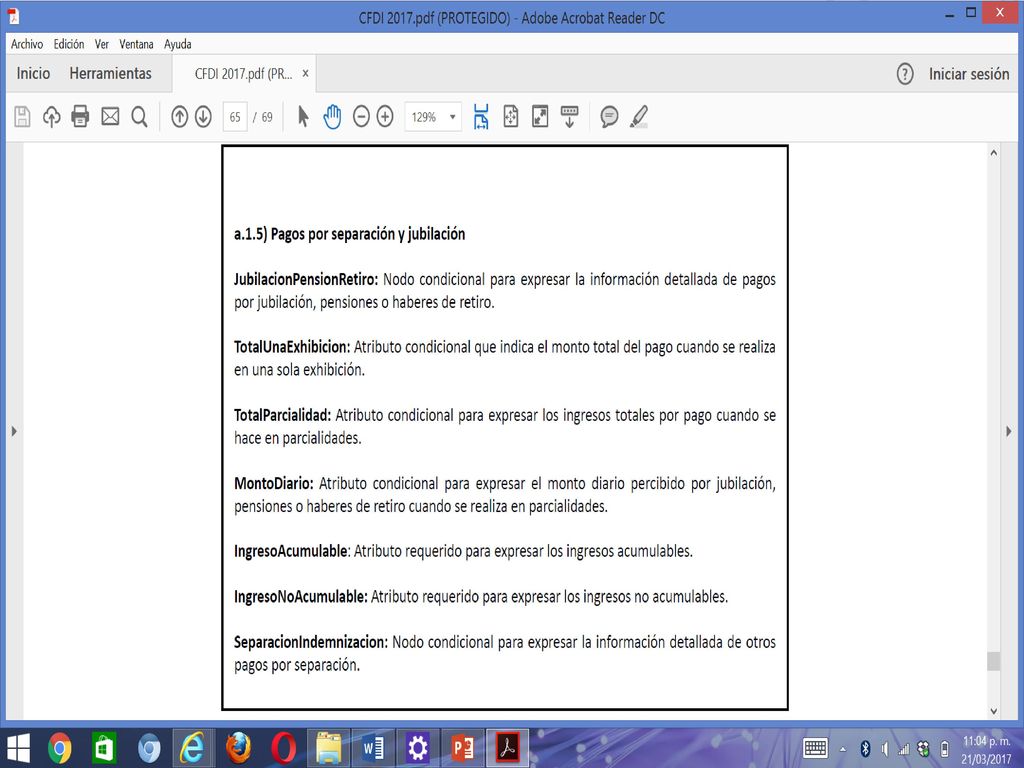
Task: Open Firefox from the taskbar
Action: pyautogui.click(x=238, y=748)
